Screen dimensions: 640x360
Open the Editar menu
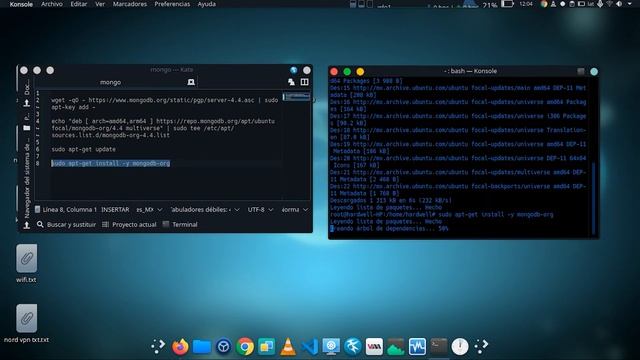[79, 4]
